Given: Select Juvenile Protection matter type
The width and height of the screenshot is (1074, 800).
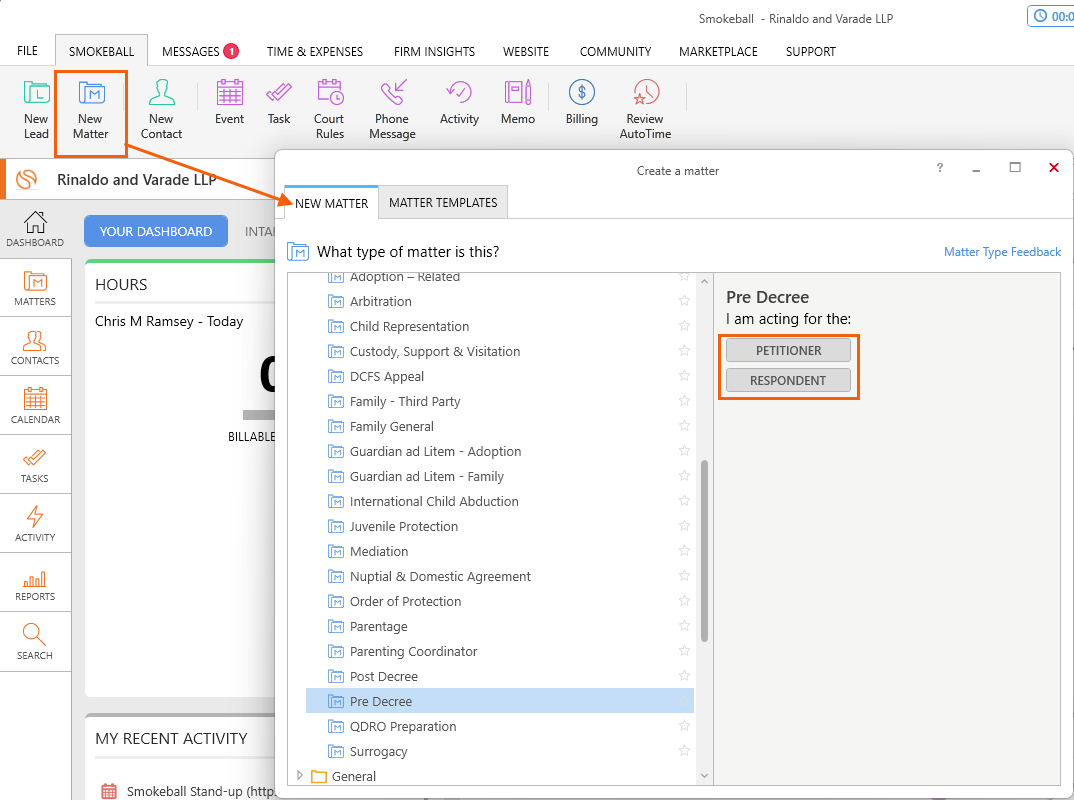Looking at the screenshot, I should (x=499, y=526).
